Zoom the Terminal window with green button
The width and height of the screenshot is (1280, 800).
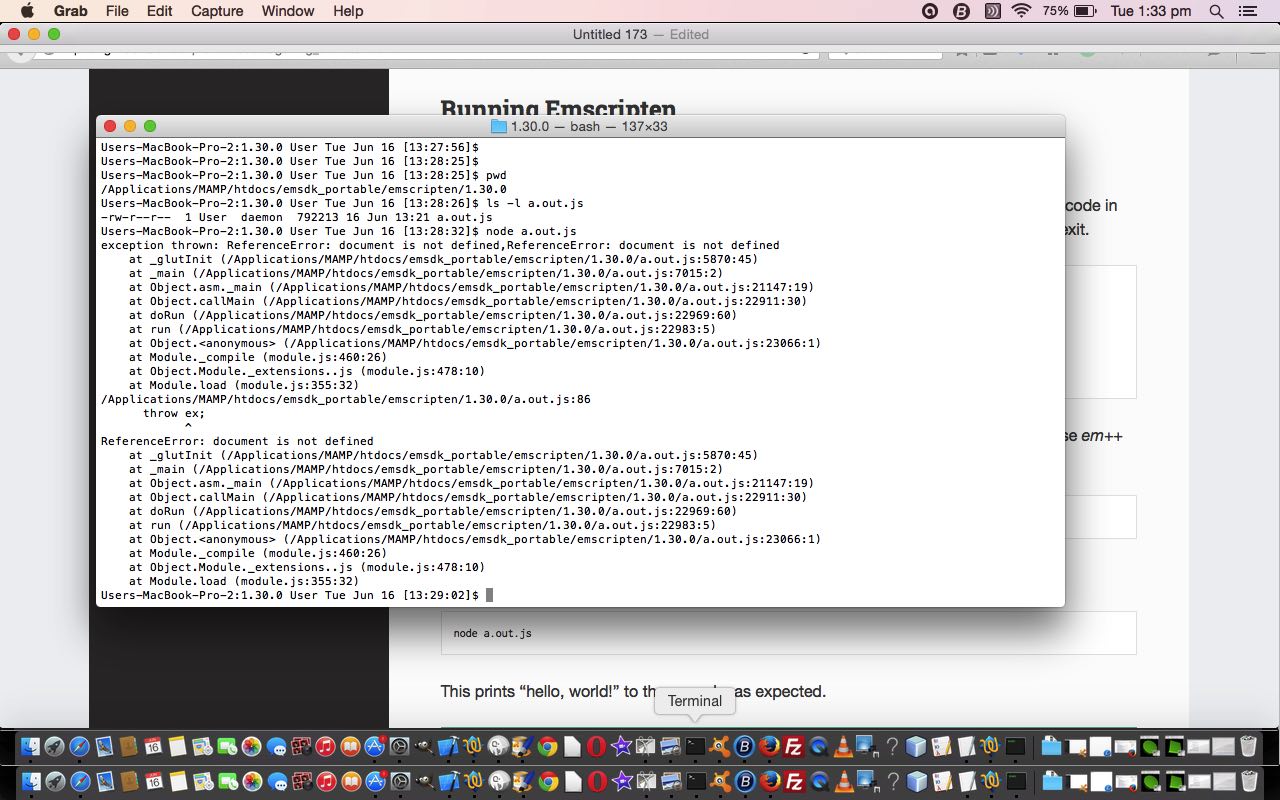(x=150, y=126)
